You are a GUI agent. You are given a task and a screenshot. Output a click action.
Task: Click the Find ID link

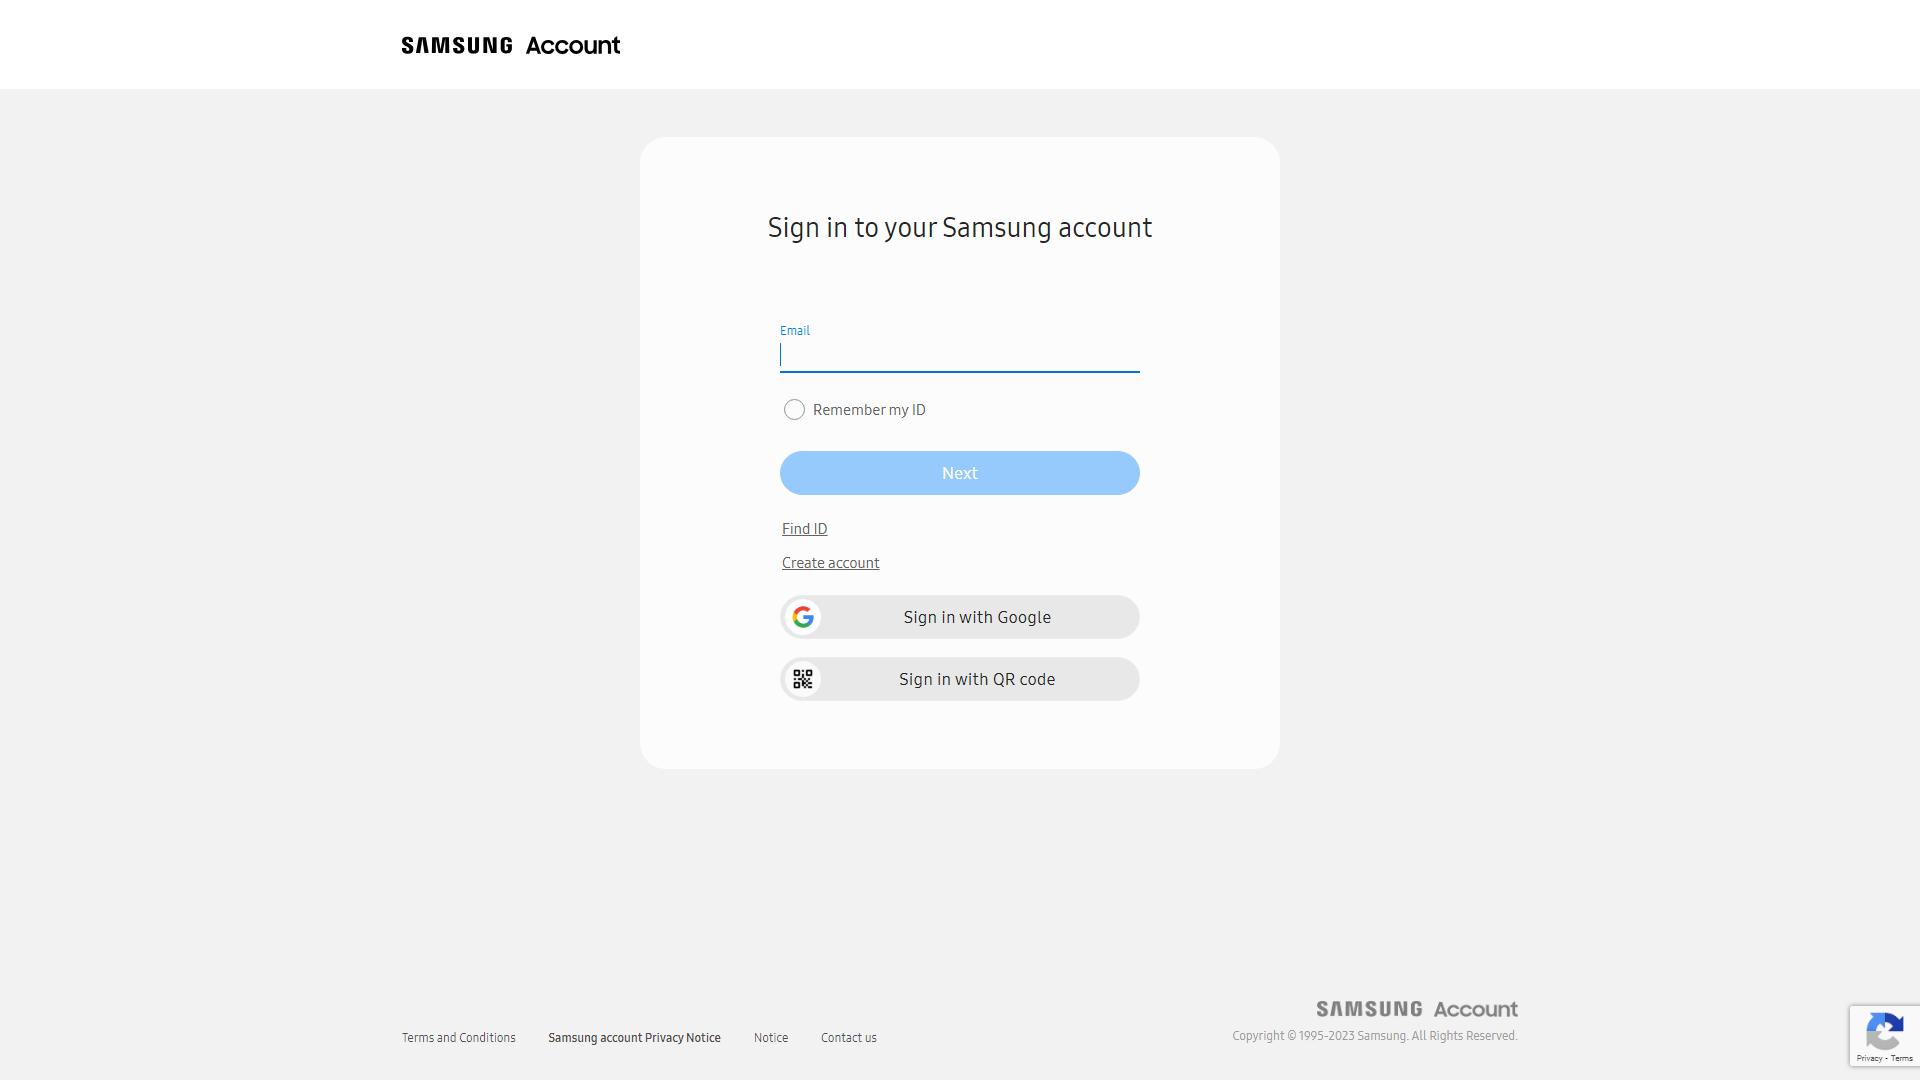[804, 529]
